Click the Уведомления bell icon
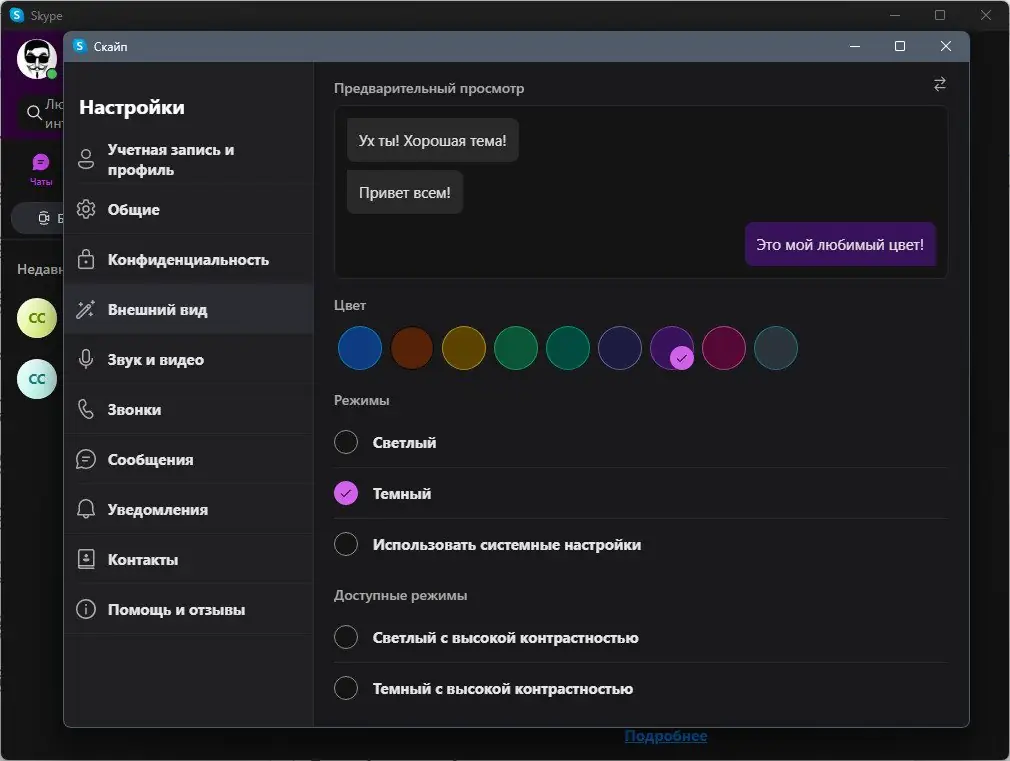1010x761 pixels. click(x=87, y=509)
